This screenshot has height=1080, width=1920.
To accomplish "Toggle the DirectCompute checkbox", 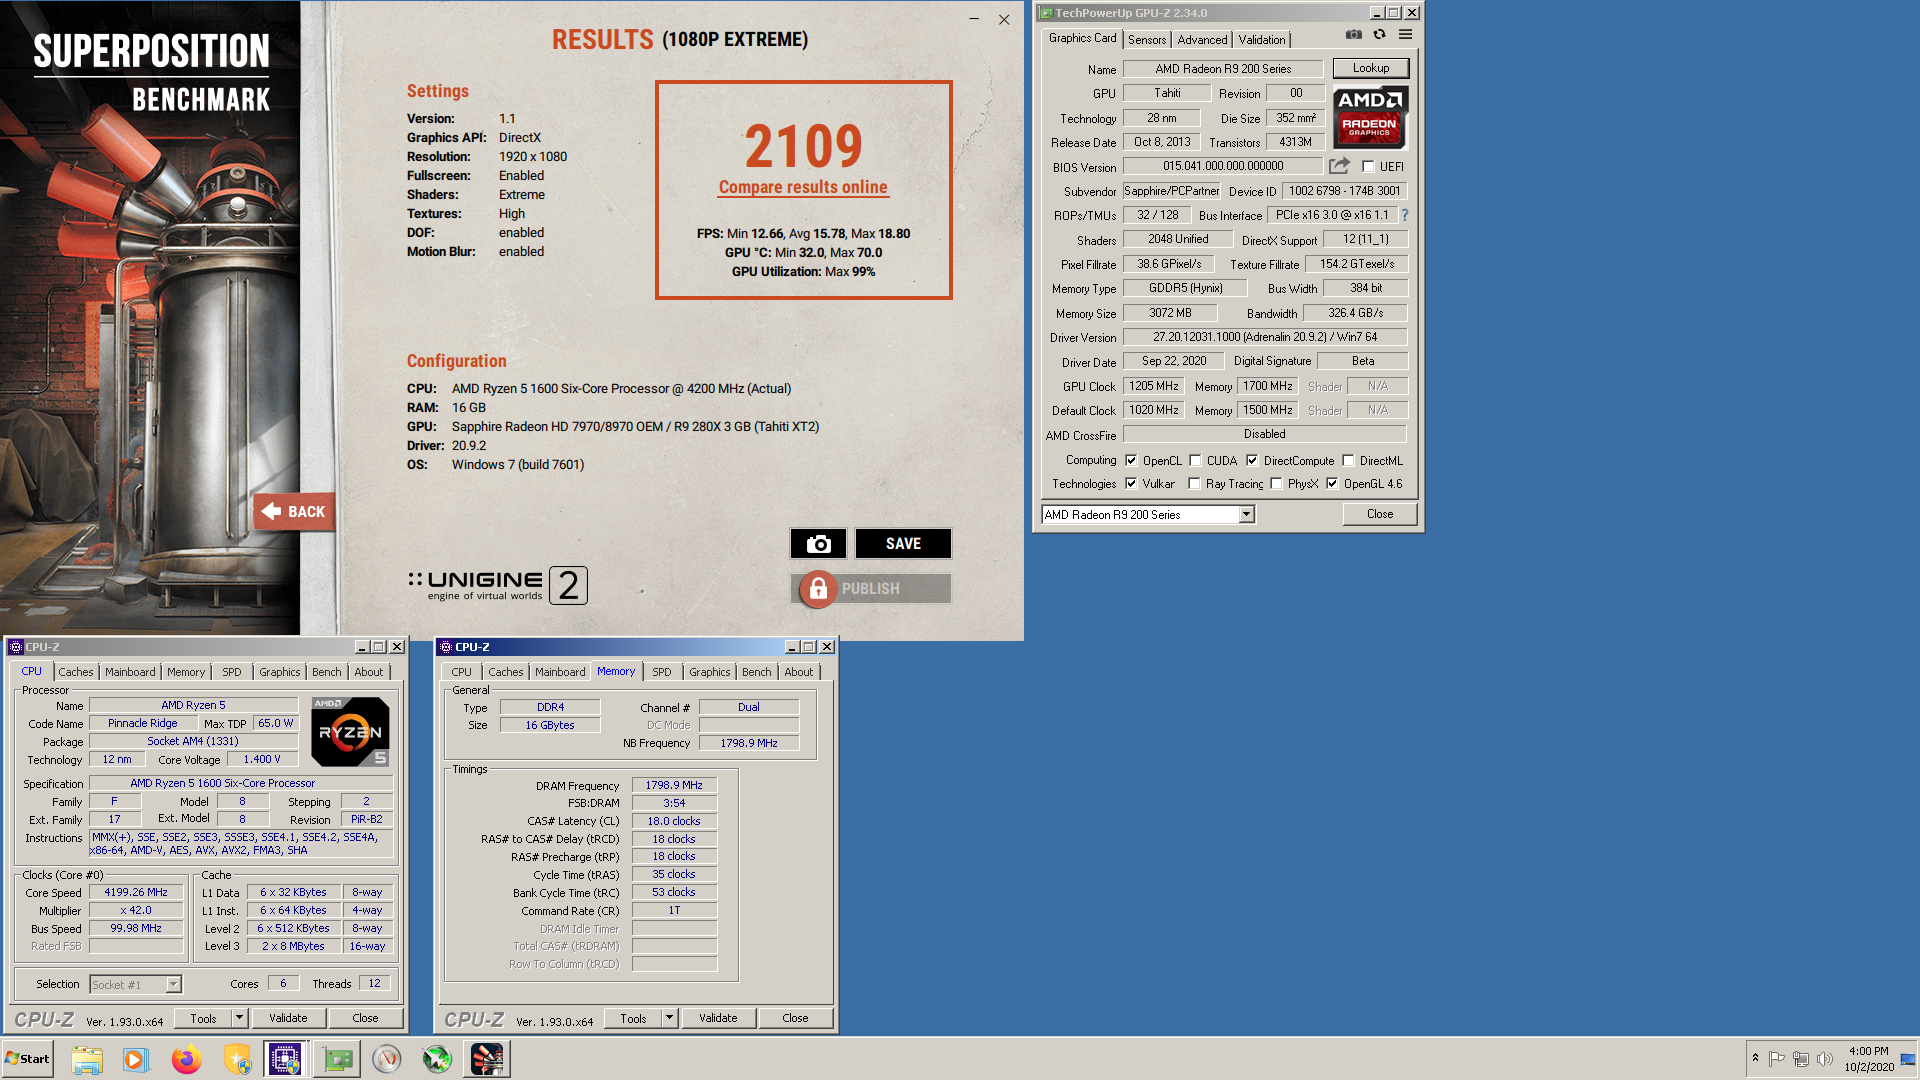I will pos(1252,461).
